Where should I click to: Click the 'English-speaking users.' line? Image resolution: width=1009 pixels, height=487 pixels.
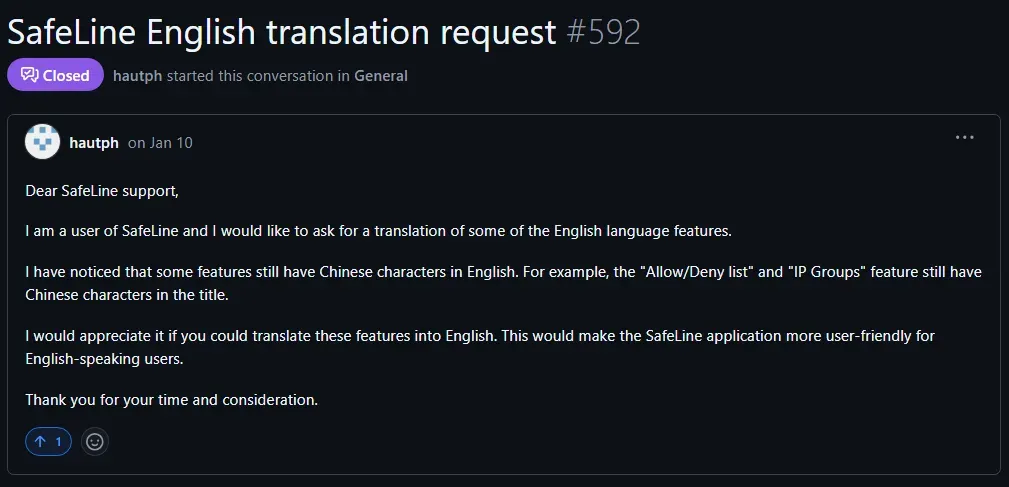(105, 360)
